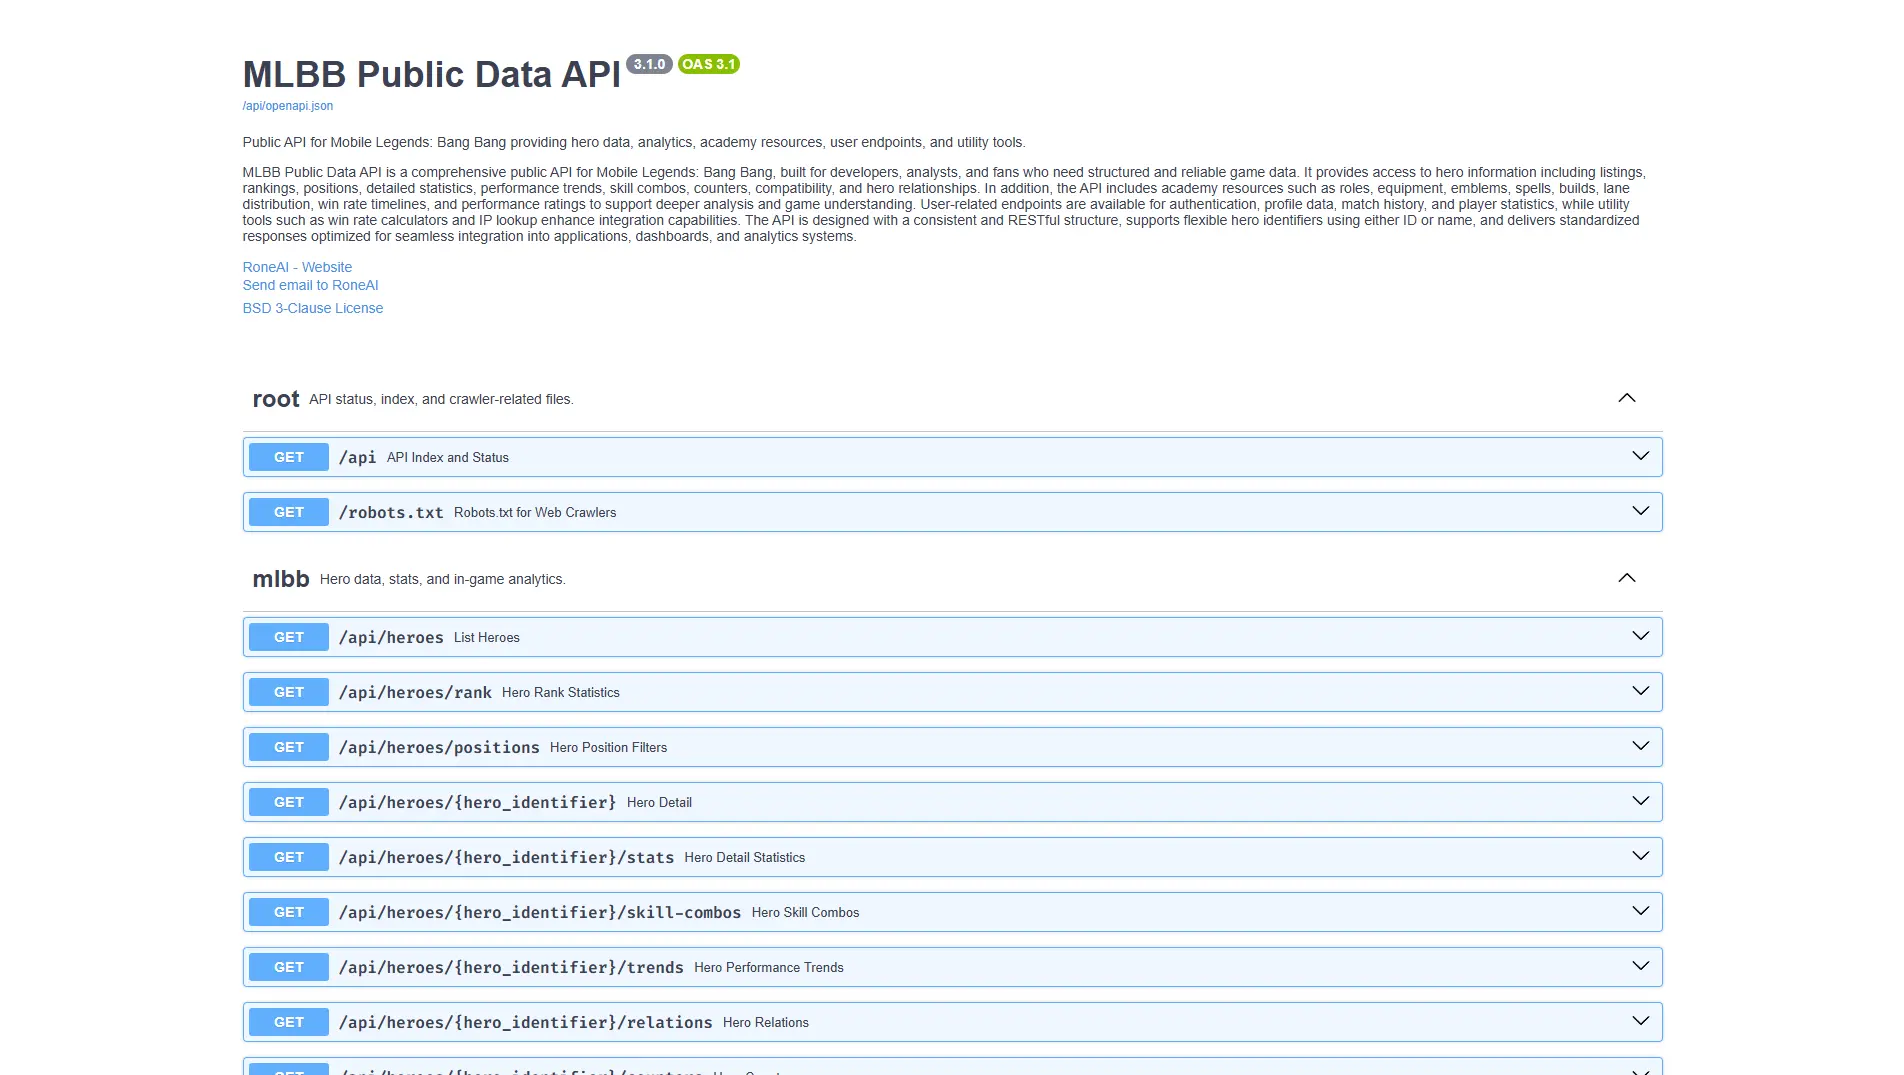Click 'Hero Position Filters' description text
The width and height of the screenshot is (1904, 1075).
608,747
